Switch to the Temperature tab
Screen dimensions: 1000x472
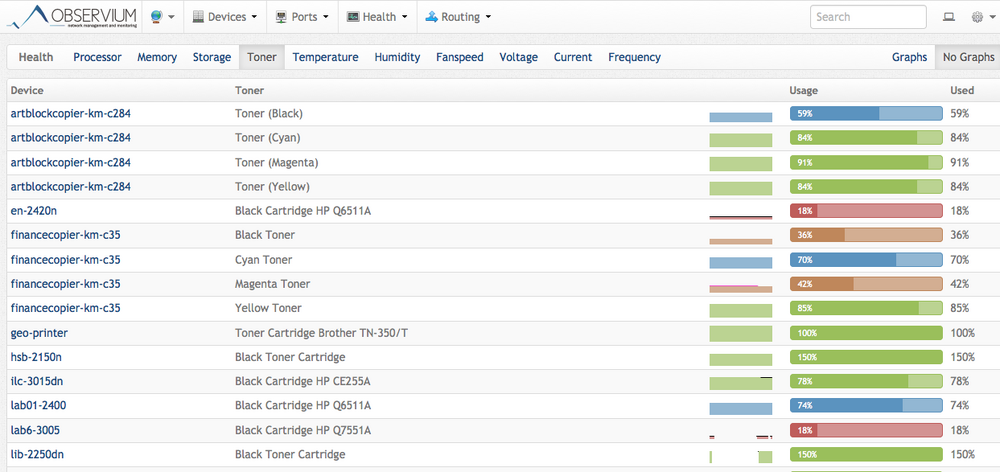[x=325, y=57]
